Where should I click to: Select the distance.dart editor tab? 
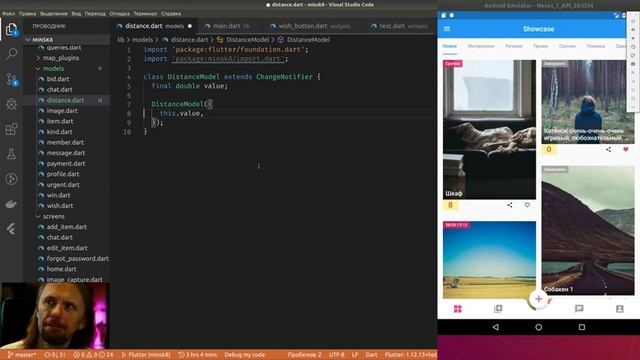click(x=154, y=26)
